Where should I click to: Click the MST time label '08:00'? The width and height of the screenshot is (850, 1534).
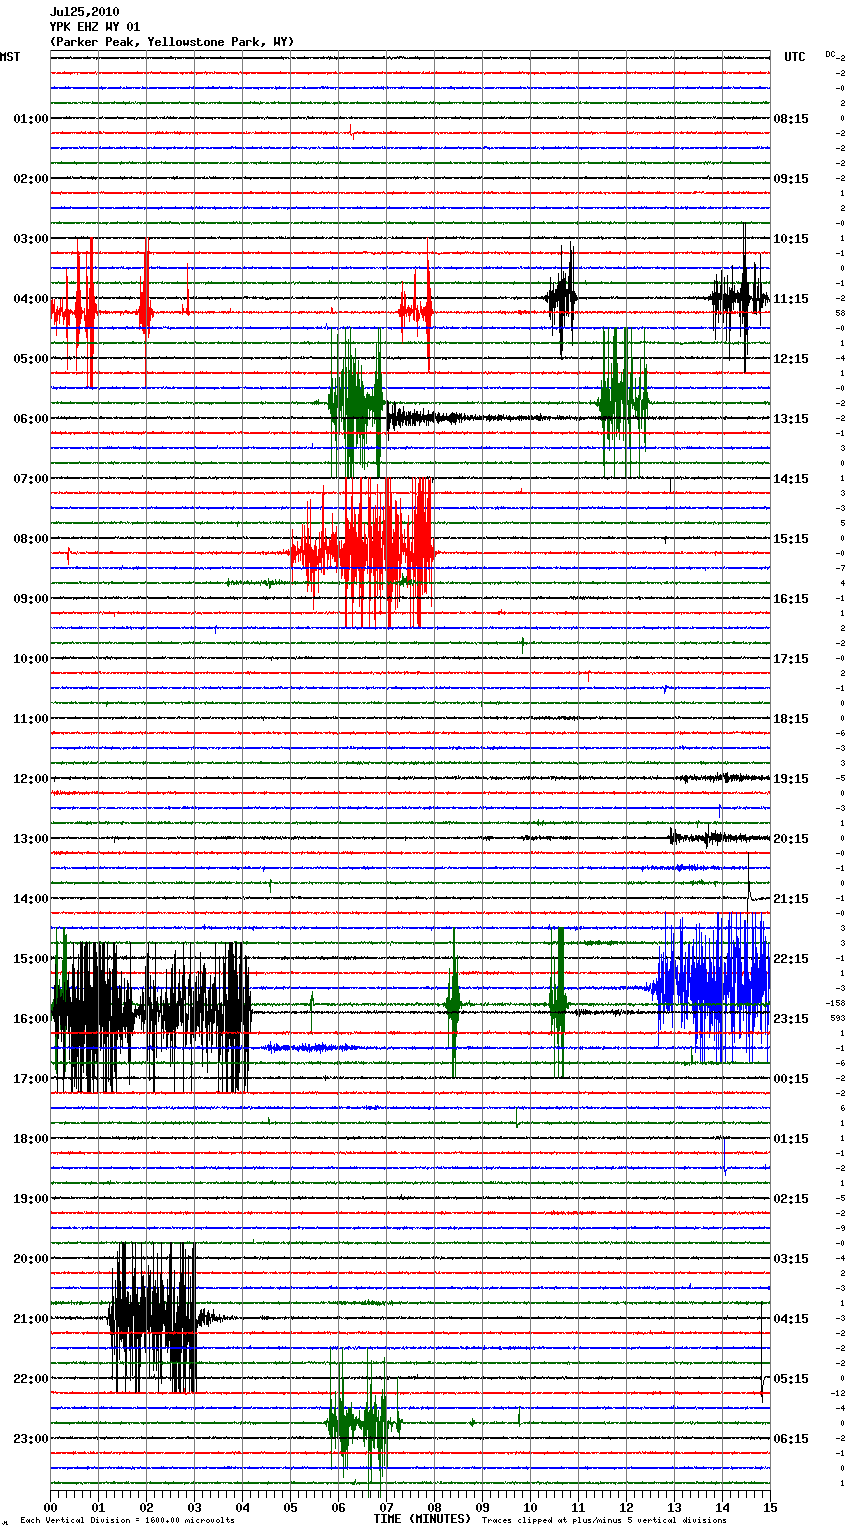point(30,539)
